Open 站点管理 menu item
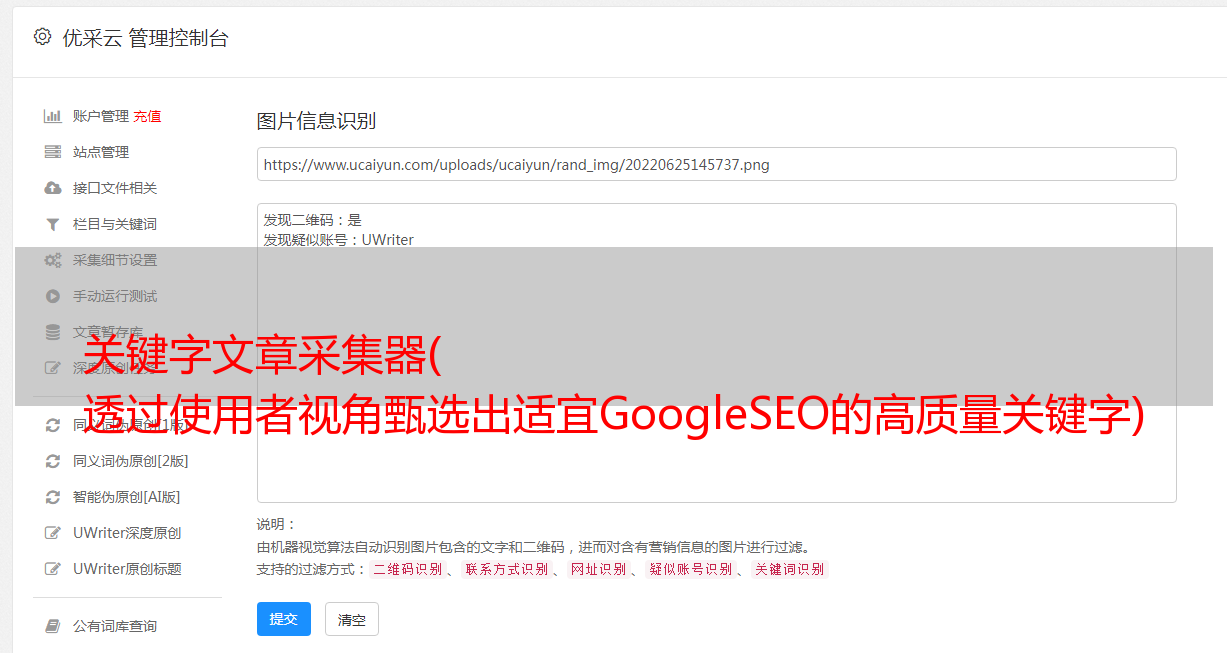 [x=101, y=152]
